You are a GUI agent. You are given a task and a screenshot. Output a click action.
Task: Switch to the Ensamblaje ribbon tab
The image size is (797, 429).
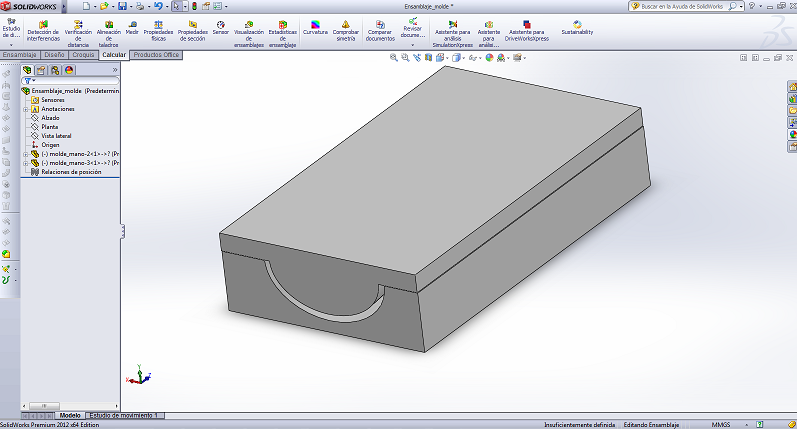coord(19,55)
